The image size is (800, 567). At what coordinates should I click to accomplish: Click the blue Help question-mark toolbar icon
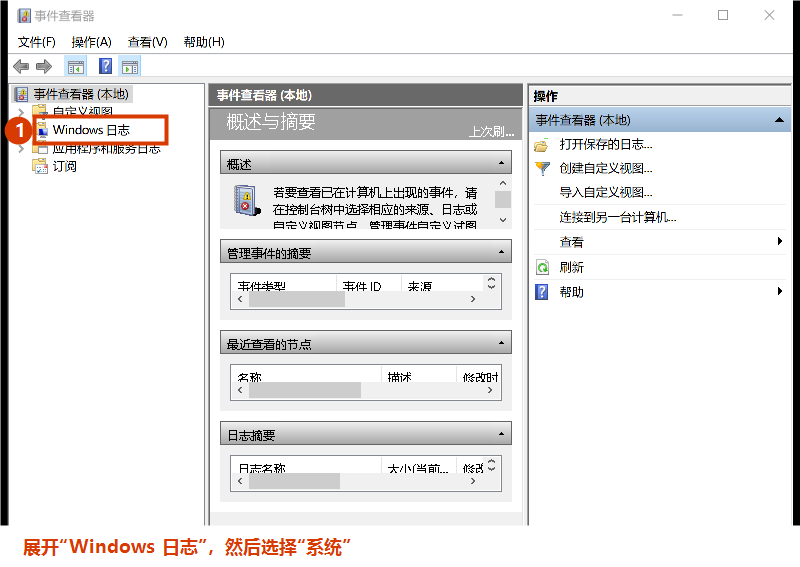click(105, 66)
